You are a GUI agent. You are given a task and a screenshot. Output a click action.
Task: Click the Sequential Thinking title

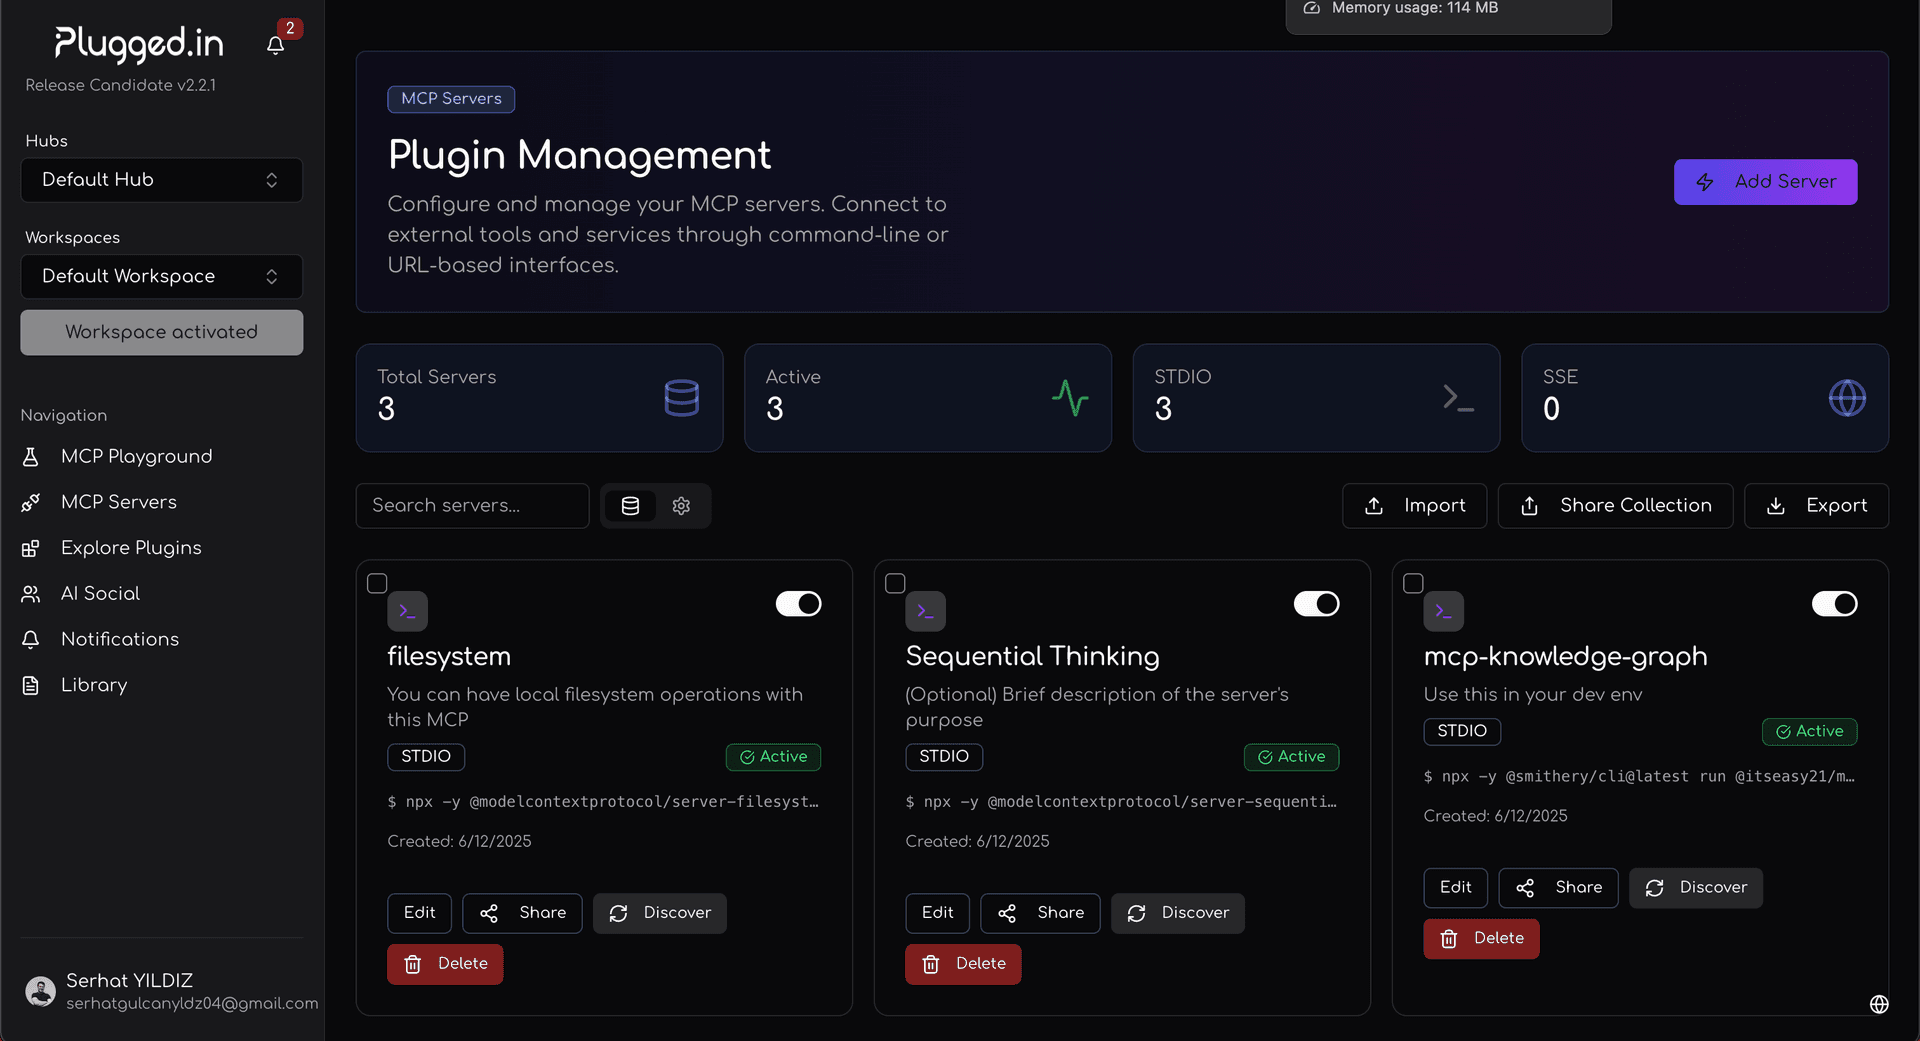click(x=1032, y=657)
